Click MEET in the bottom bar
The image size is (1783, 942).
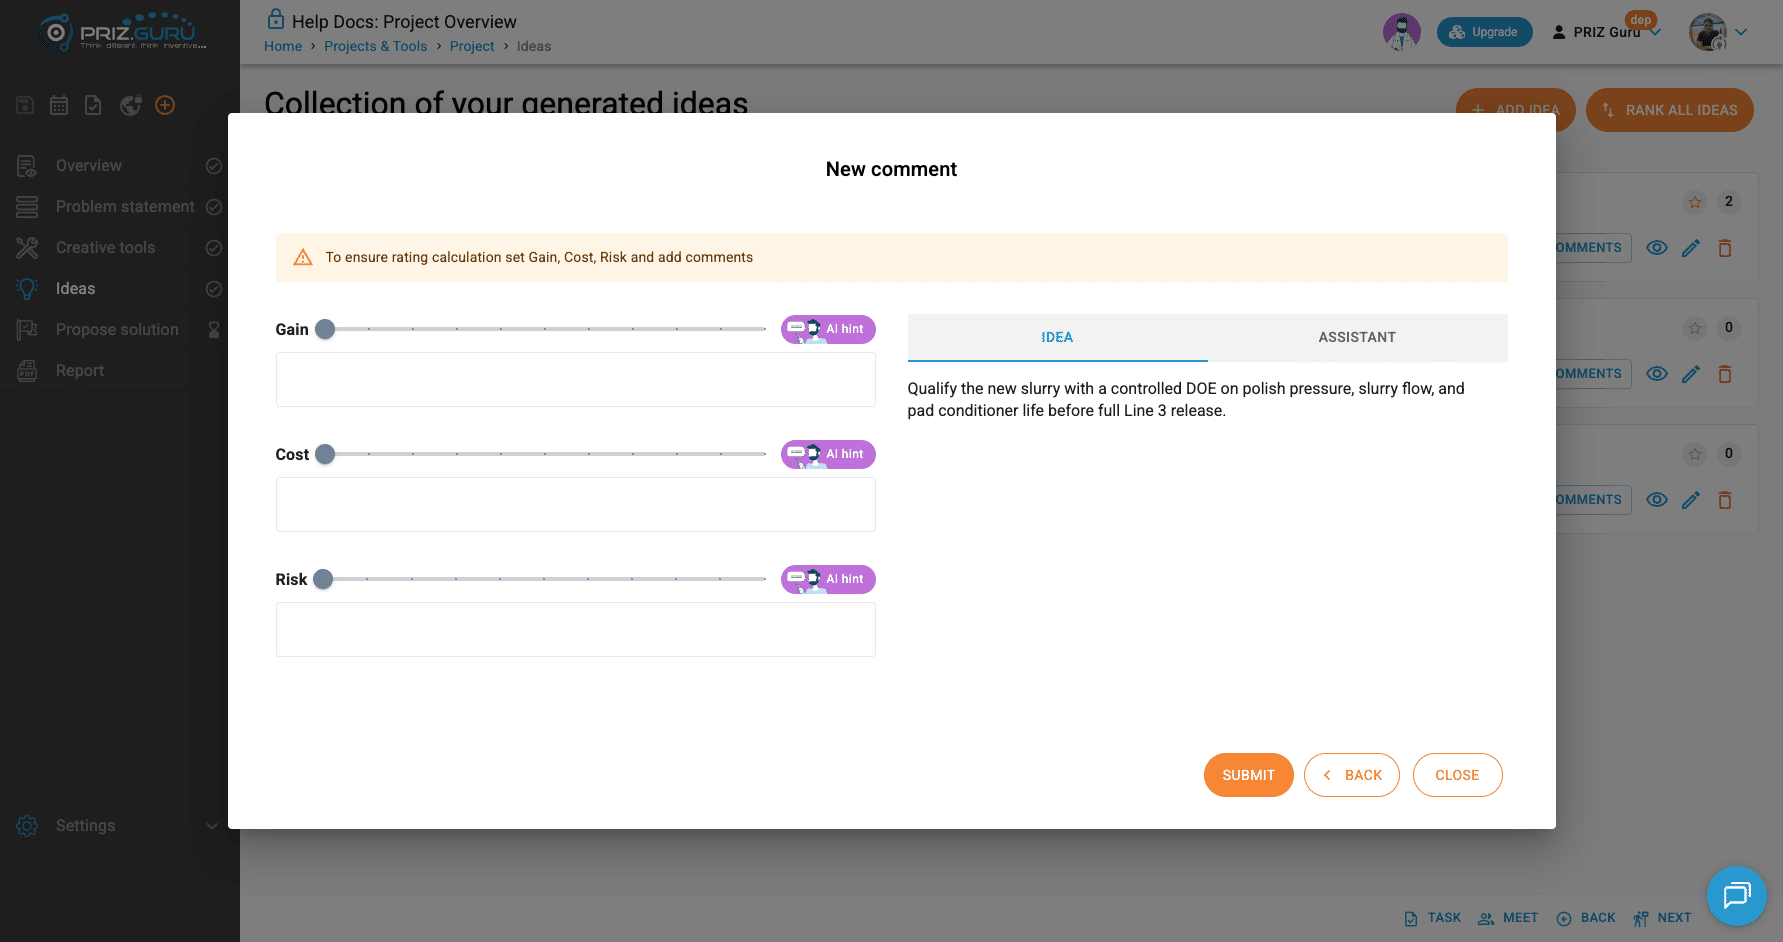coord(1508,918)
